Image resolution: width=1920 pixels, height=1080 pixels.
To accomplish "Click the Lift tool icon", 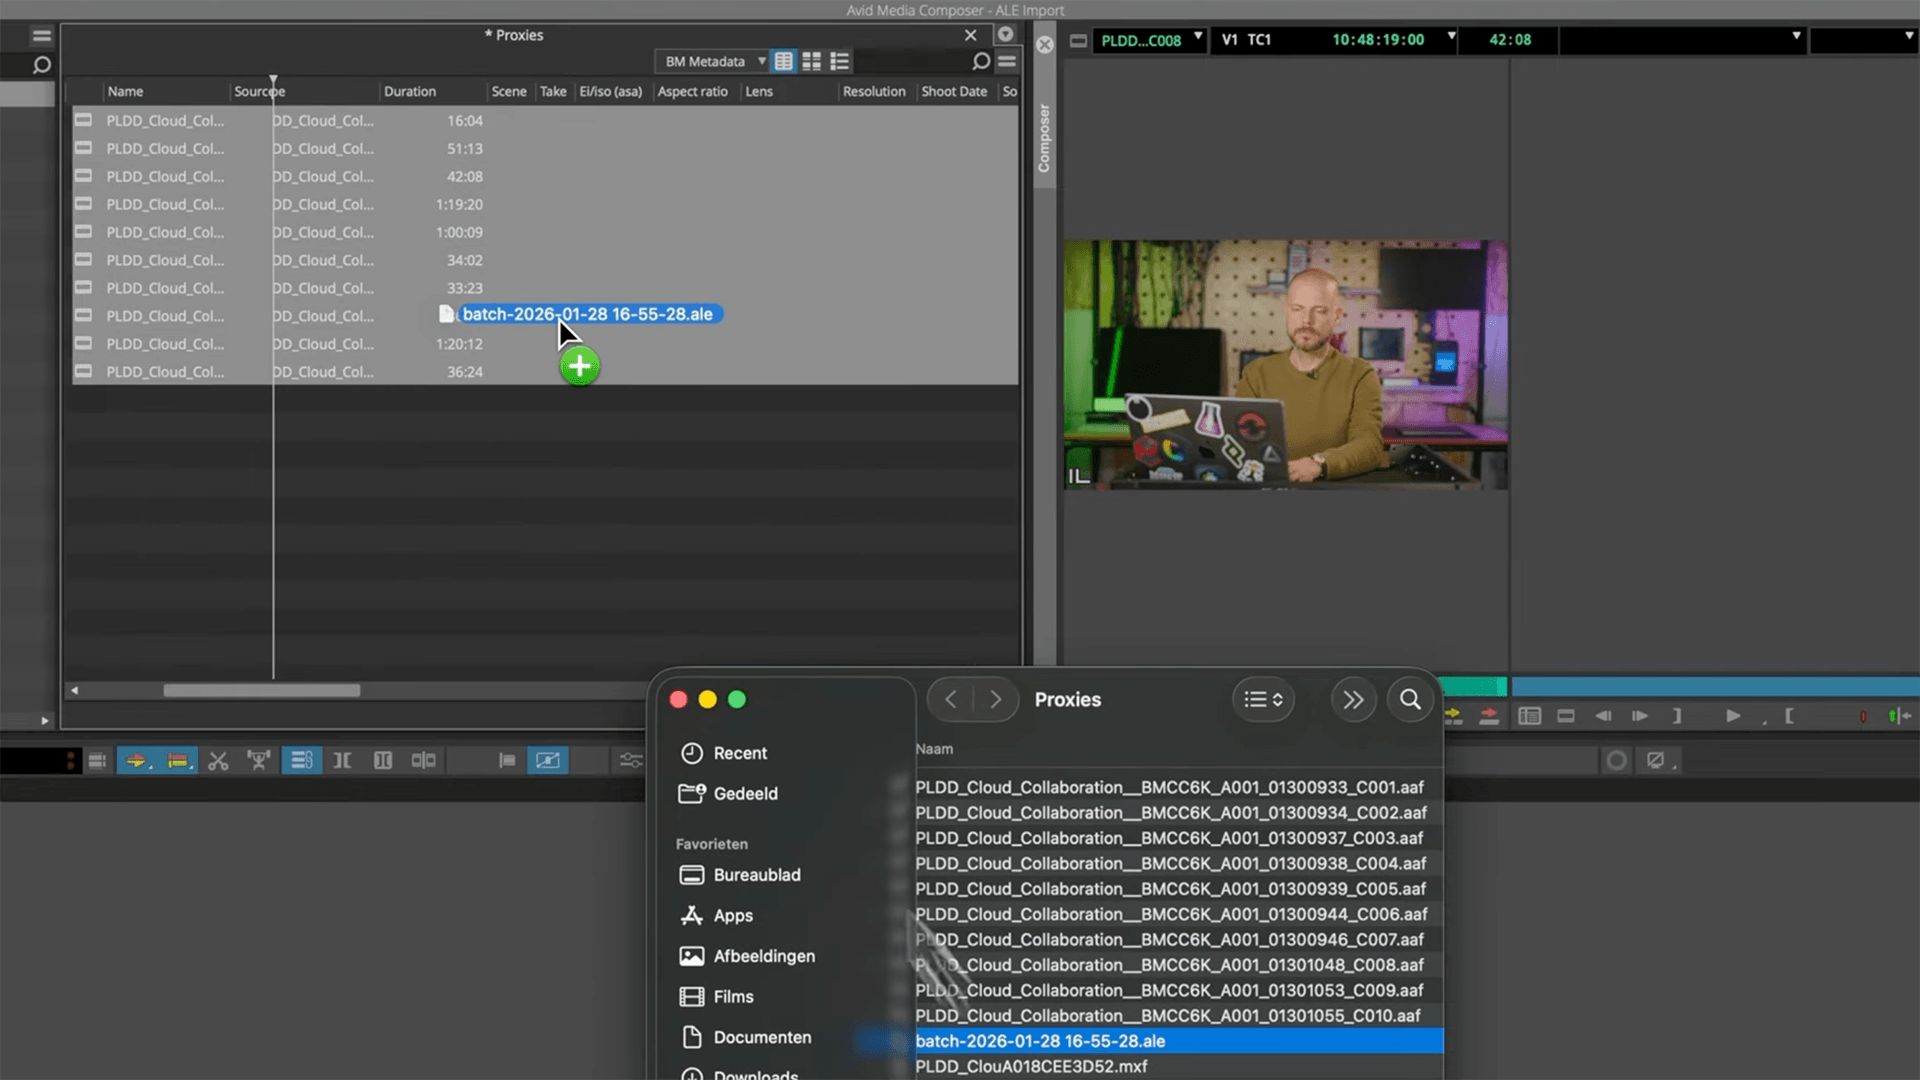I will tap(259, 761).
